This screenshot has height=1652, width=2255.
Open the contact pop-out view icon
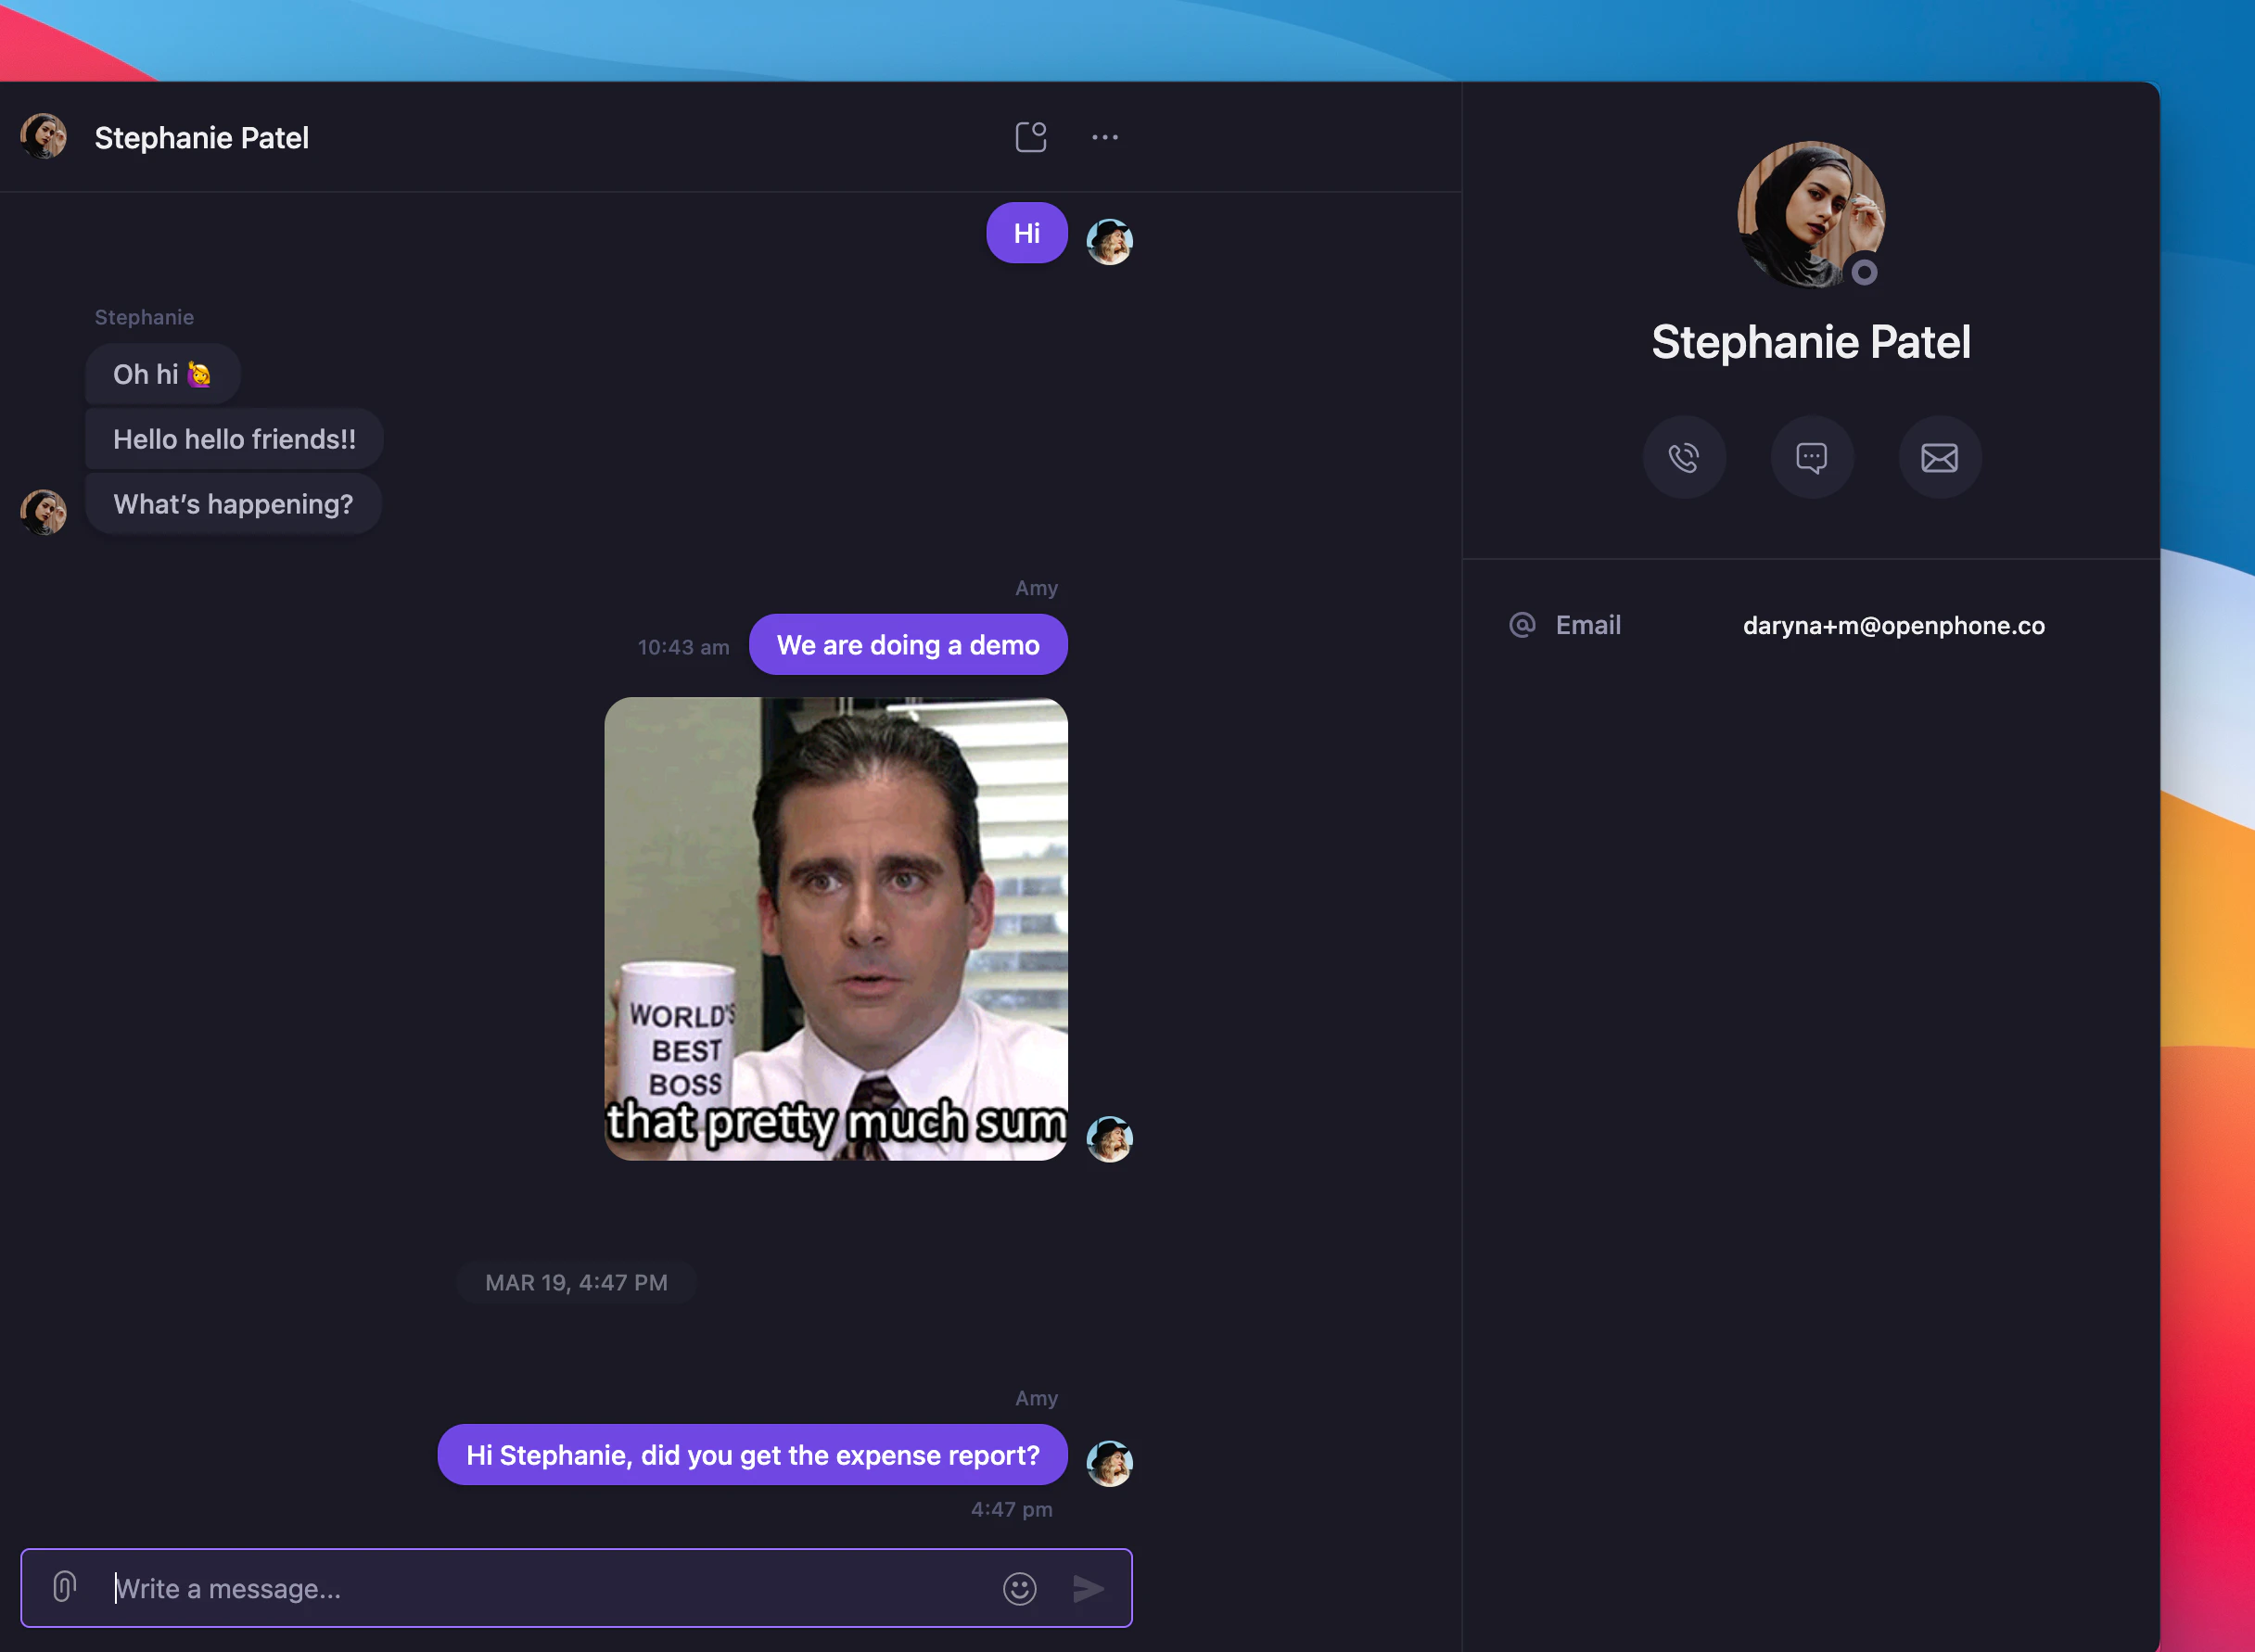click(1030, 137)
